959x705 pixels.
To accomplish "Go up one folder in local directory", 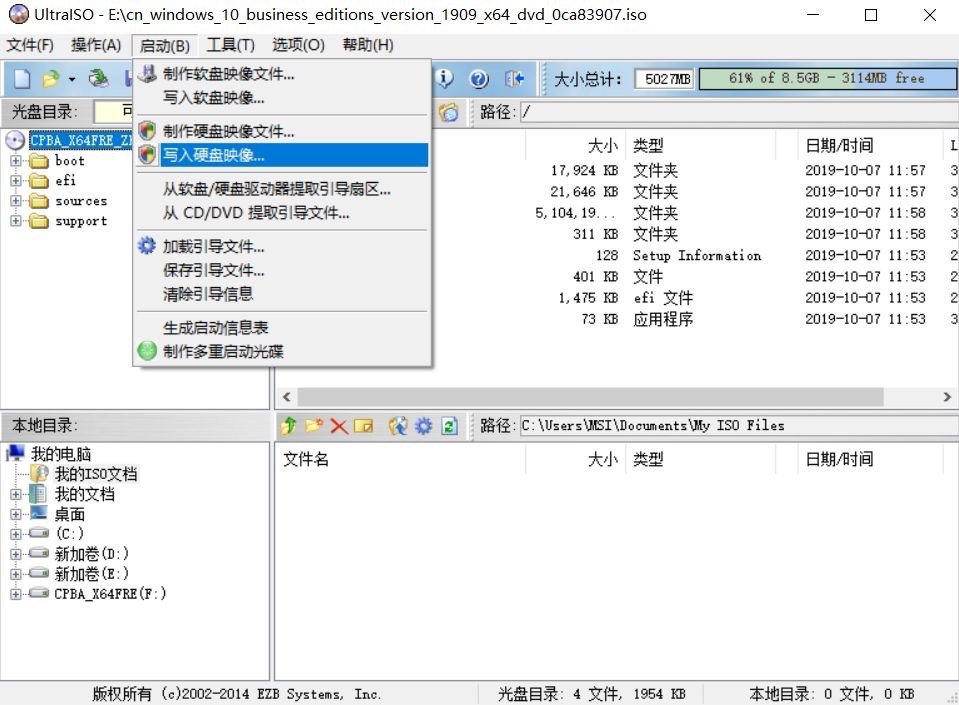I will point(289,426).
